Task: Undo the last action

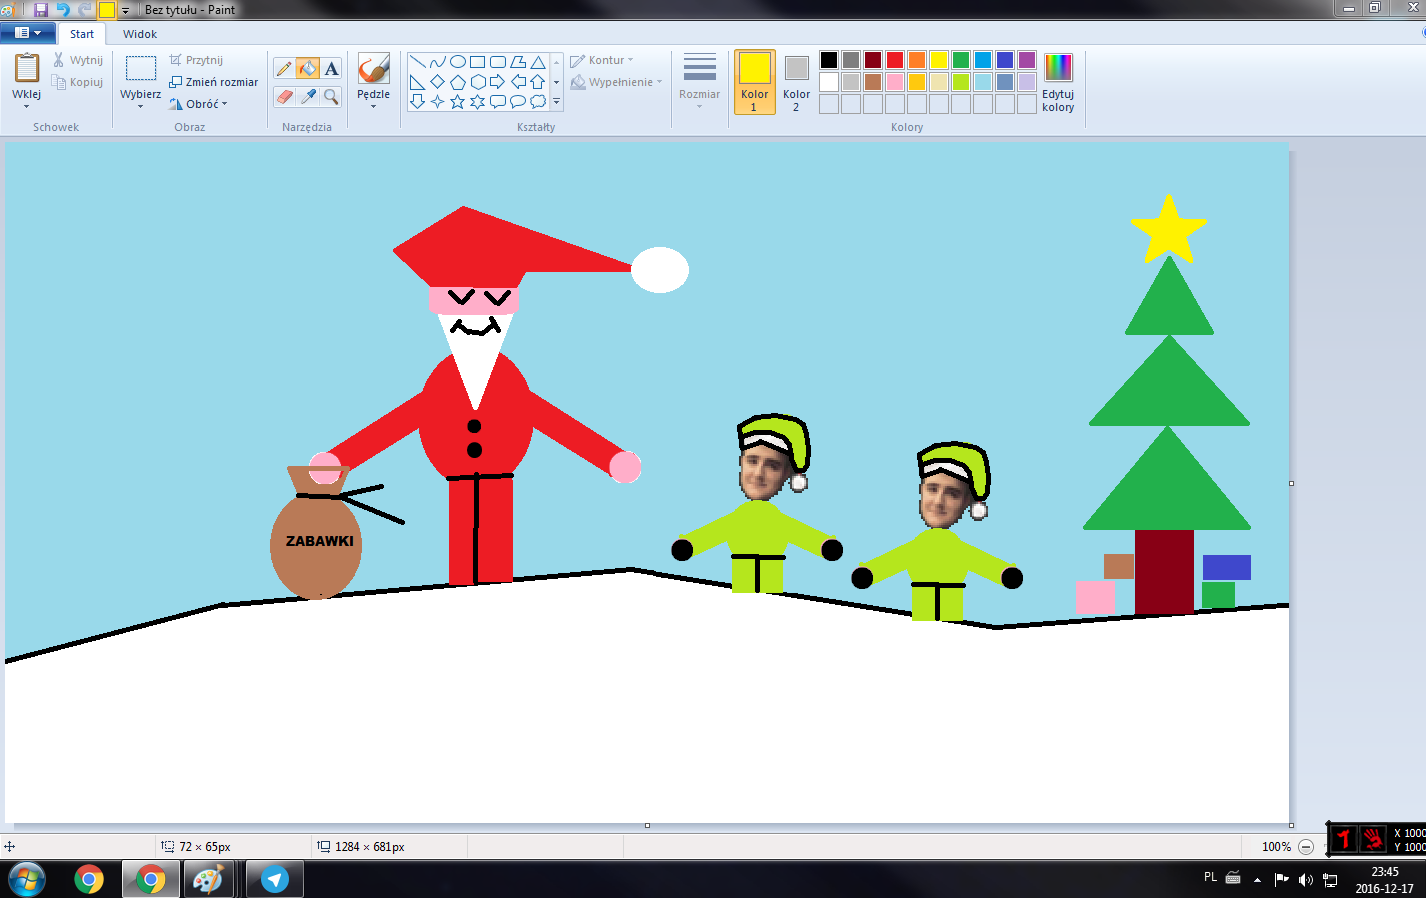Action: [63, 10]
